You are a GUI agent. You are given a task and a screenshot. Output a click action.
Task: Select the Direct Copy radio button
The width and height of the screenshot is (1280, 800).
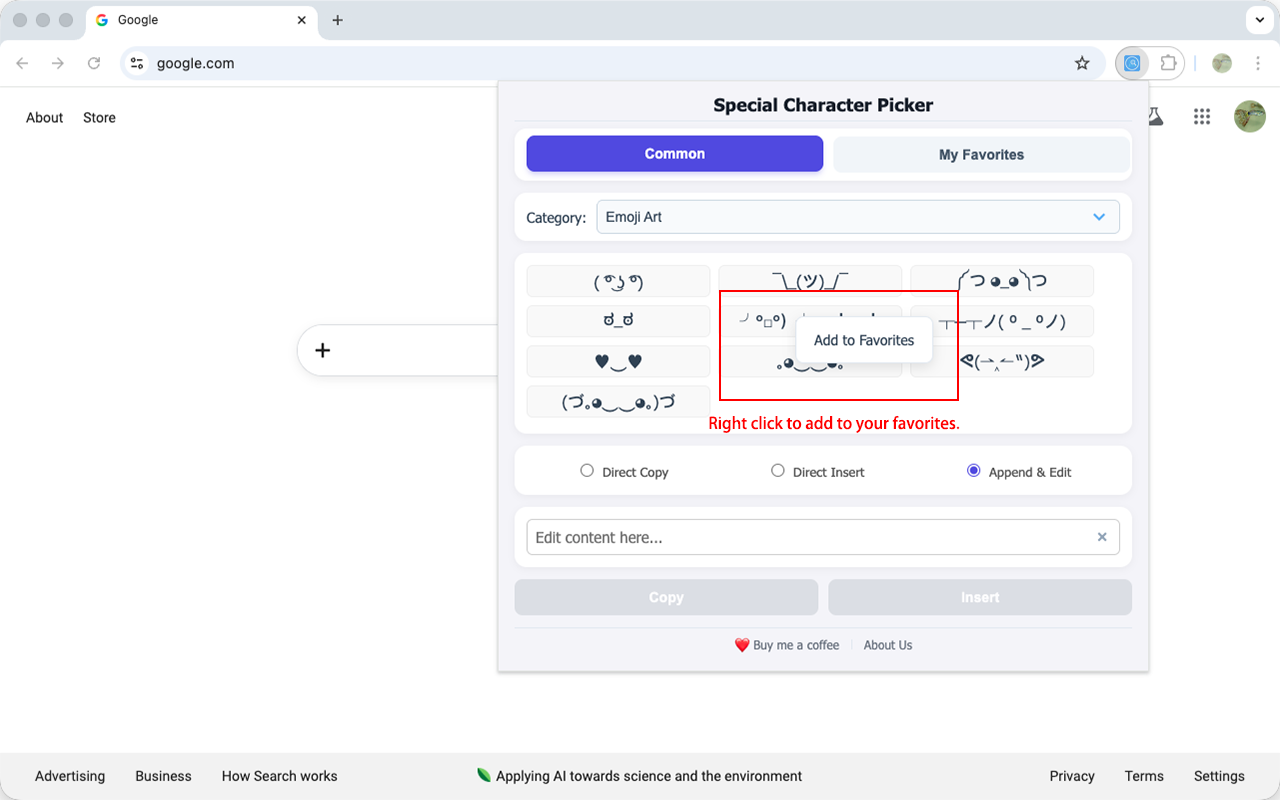coord(587,470)
